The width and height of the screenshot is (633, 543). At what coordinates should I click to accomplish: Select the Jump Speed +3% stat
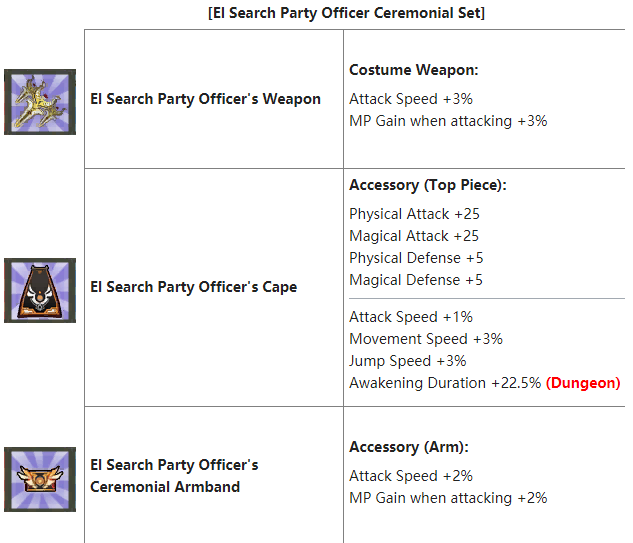tap(408, 361)
